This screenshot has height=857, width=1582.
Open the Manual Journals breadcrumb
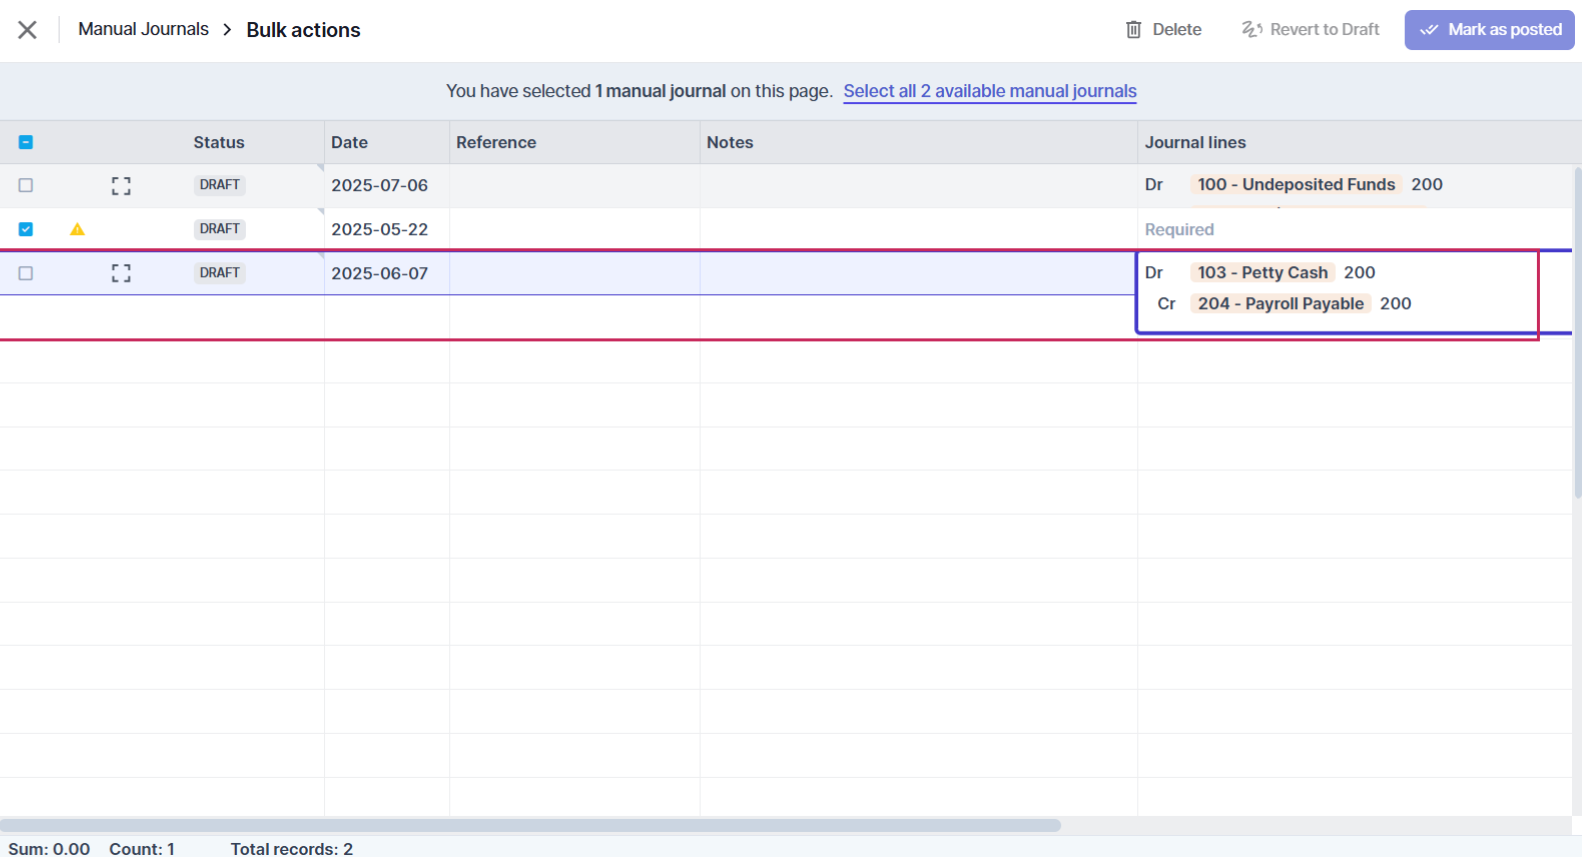143,29
